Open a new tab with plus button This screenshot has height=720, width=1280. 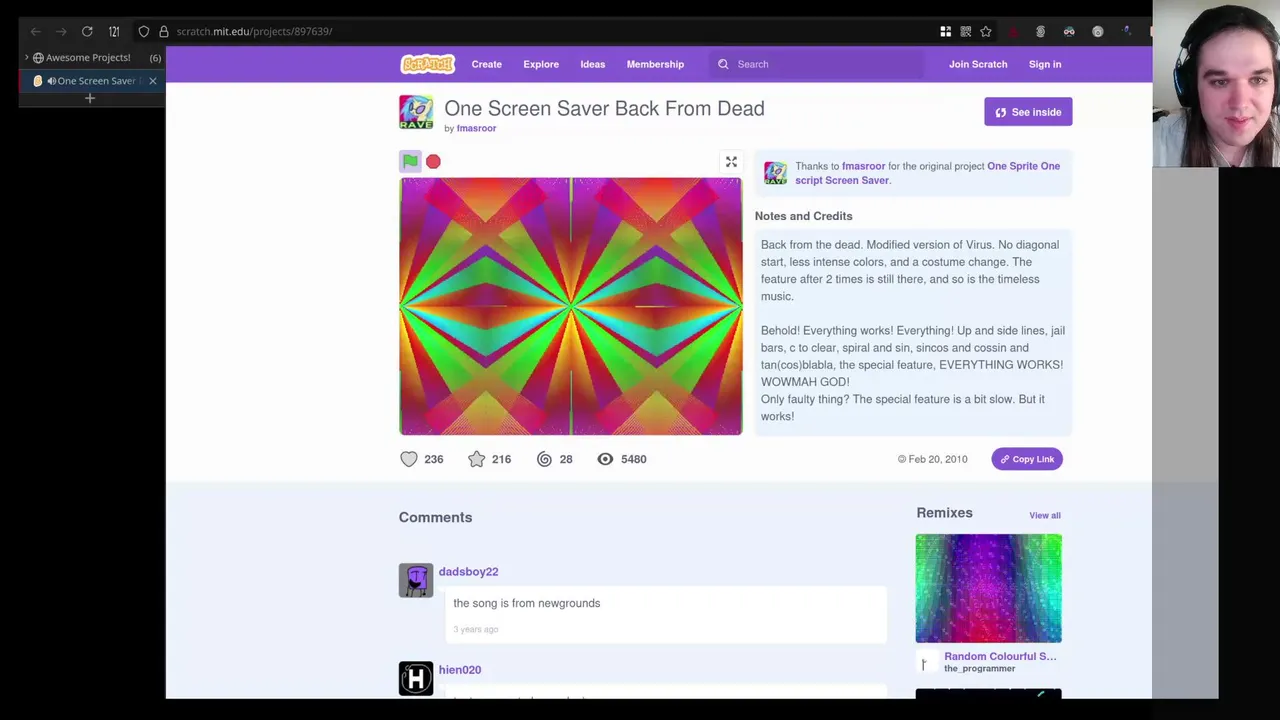(x=90, y=98)
